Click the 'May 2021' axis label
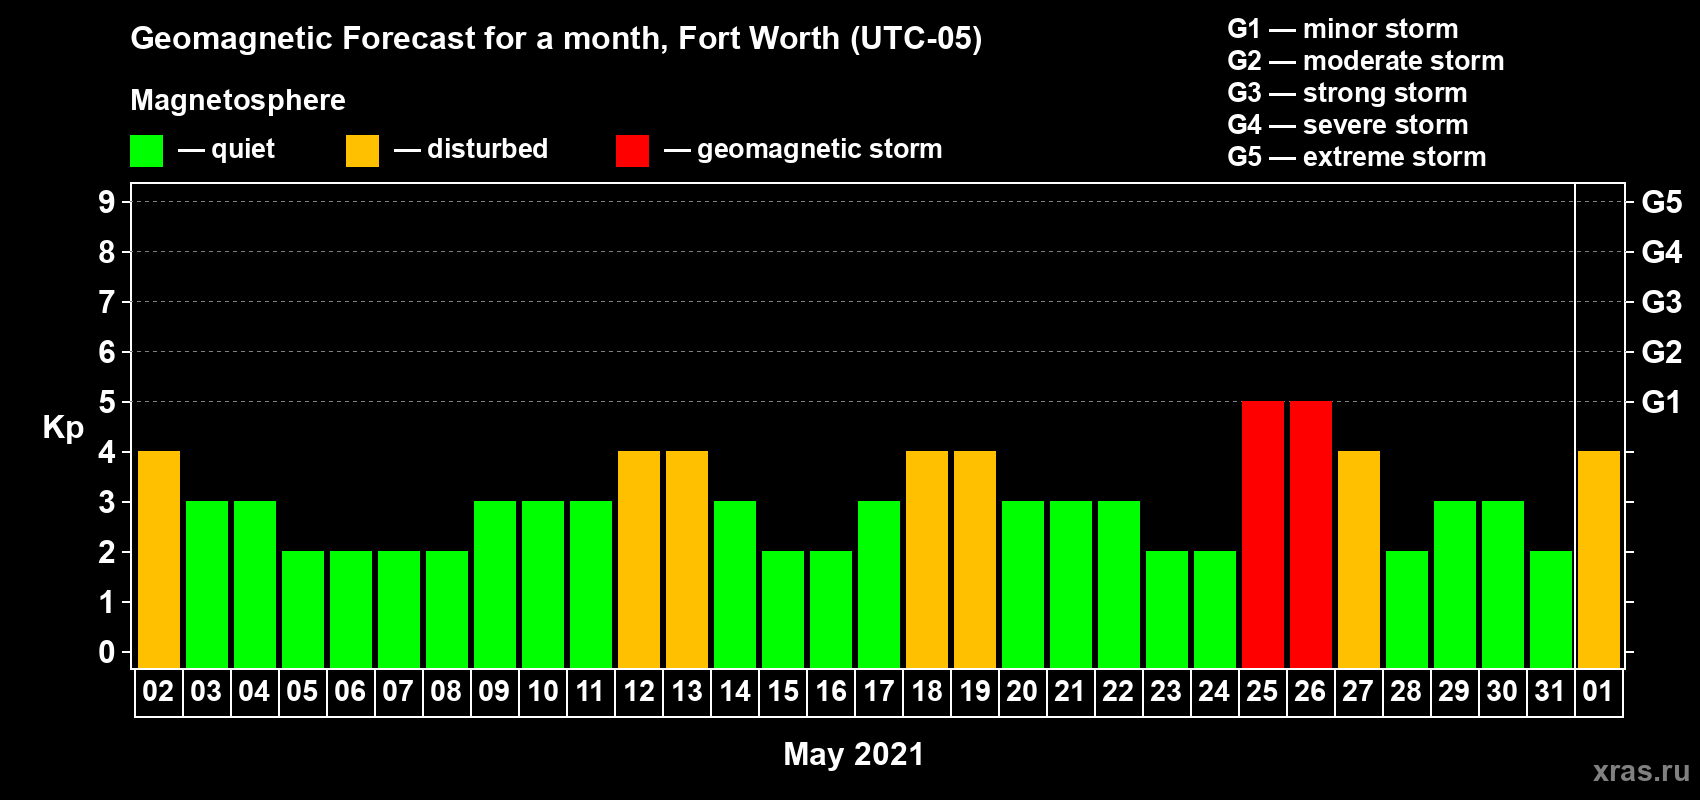 [854, 754]
